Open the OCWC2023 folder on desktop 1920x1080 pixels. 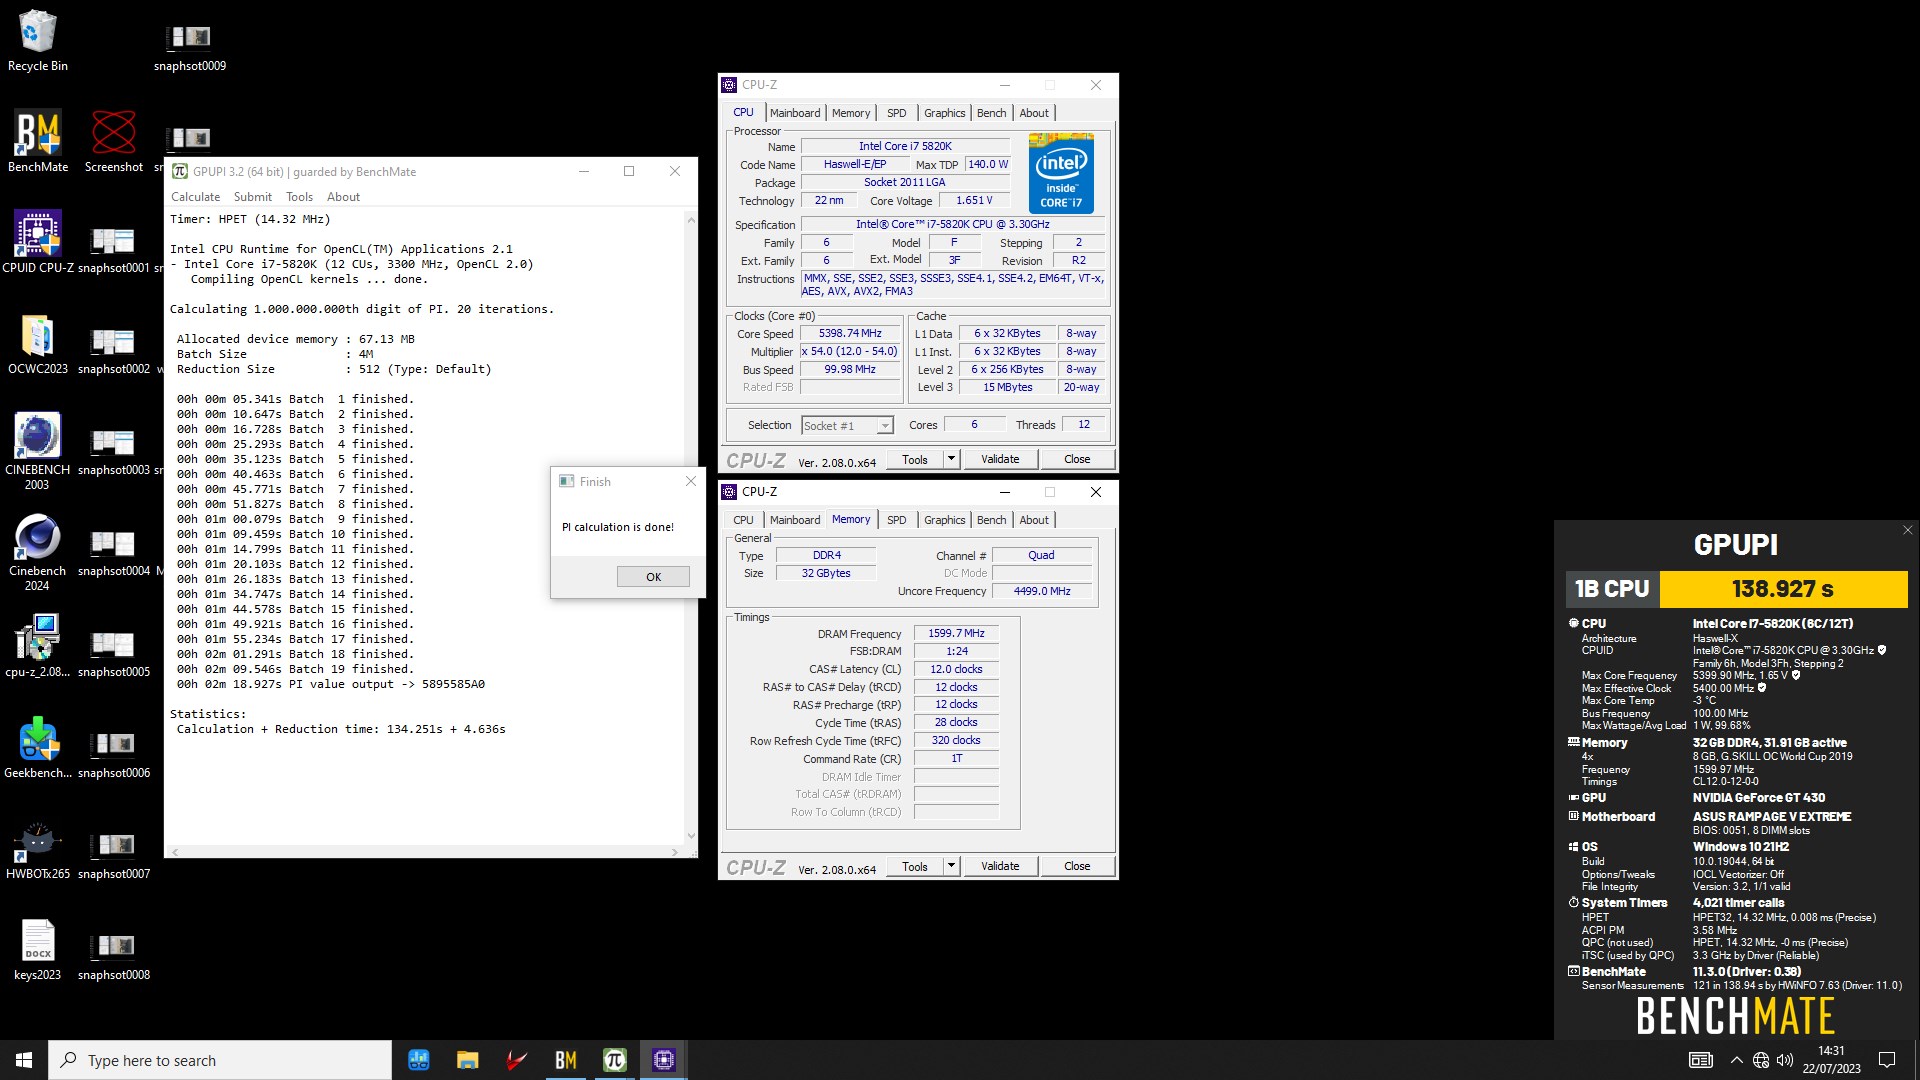tap(38, 344)
